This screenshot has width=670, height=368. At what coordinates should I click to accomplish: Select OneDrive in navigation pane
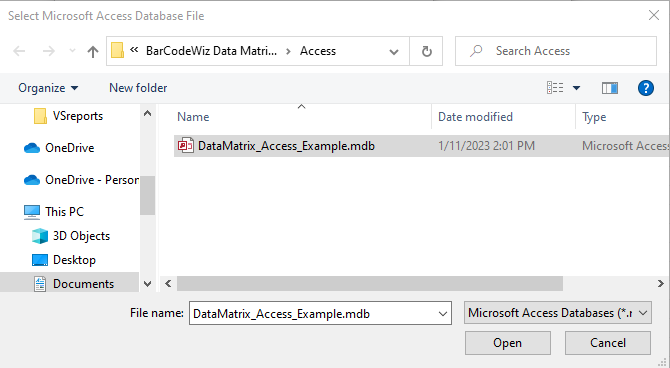[x=70, y=147]
